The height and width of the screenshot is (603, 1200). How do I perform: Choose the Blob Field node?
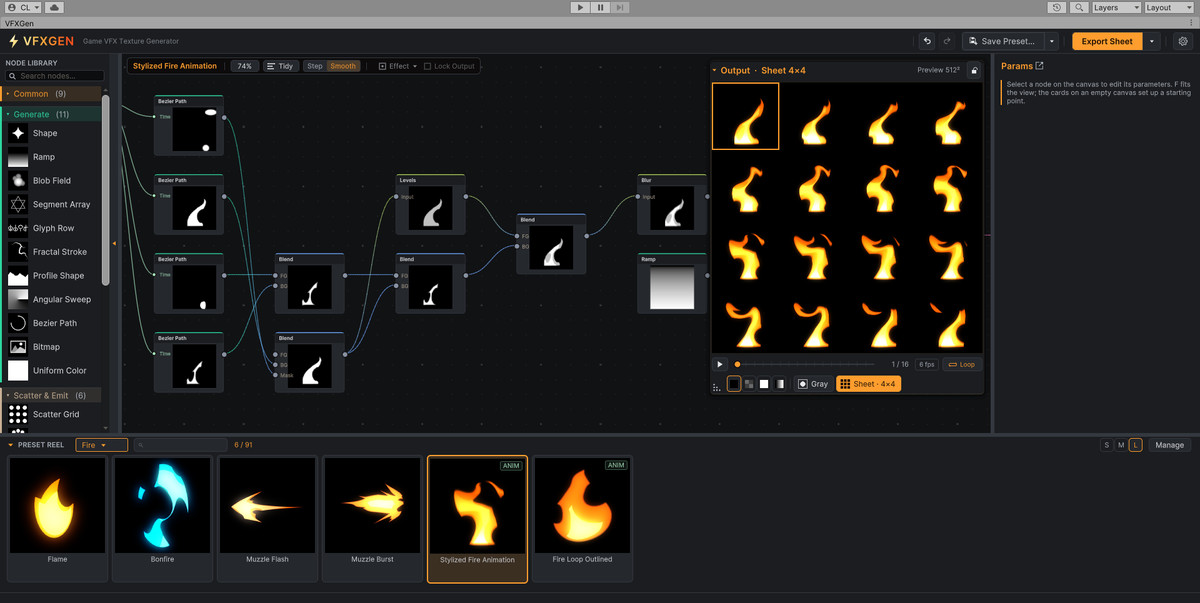[53, 181]
